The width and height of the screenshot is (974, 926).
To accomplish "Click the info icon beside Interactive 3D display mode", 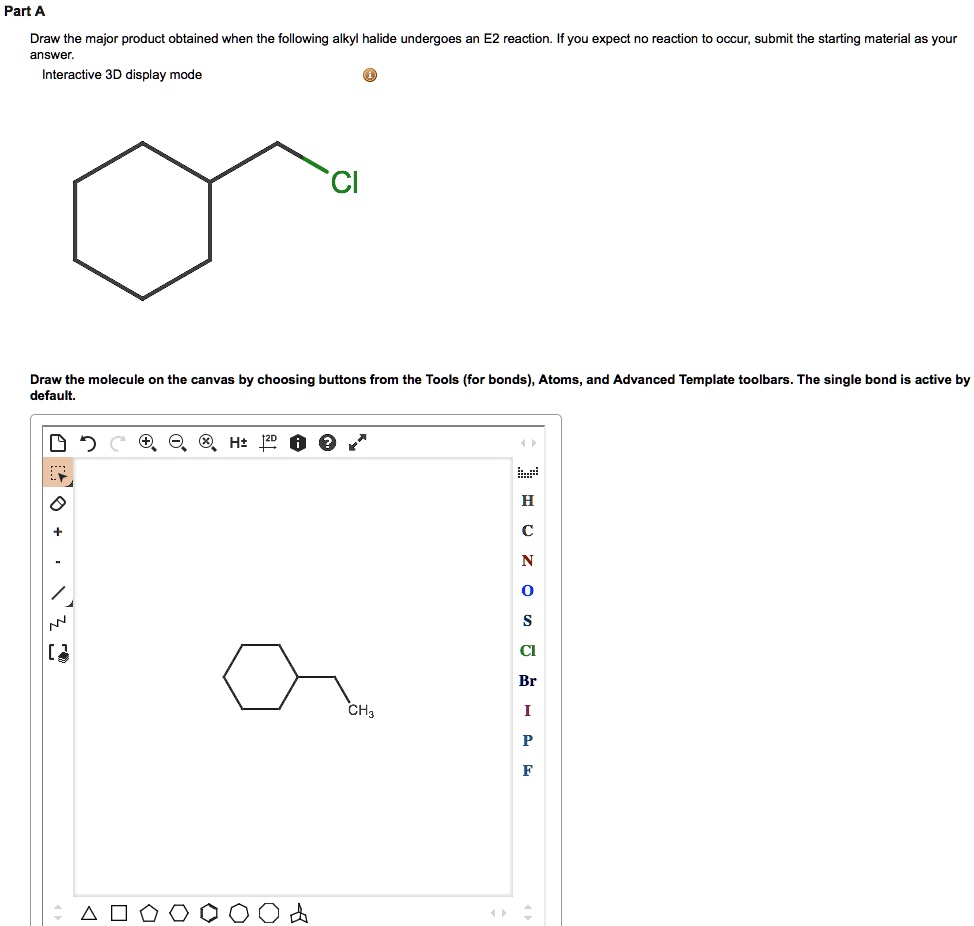I will point(369,74).
